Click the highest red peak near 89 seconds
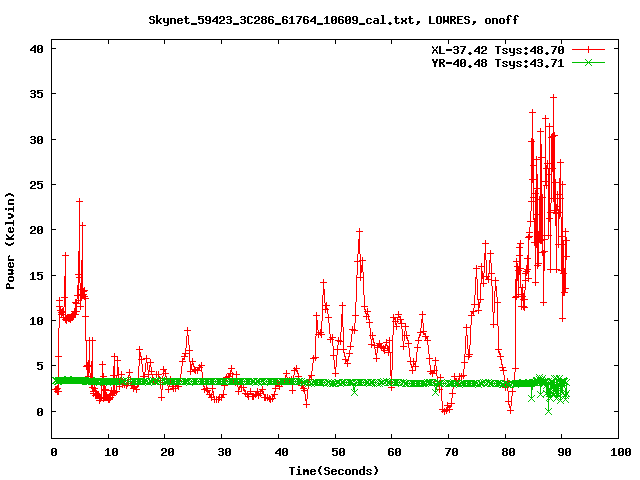This screenshot has height=480, width=640. [x=553, y=97]
